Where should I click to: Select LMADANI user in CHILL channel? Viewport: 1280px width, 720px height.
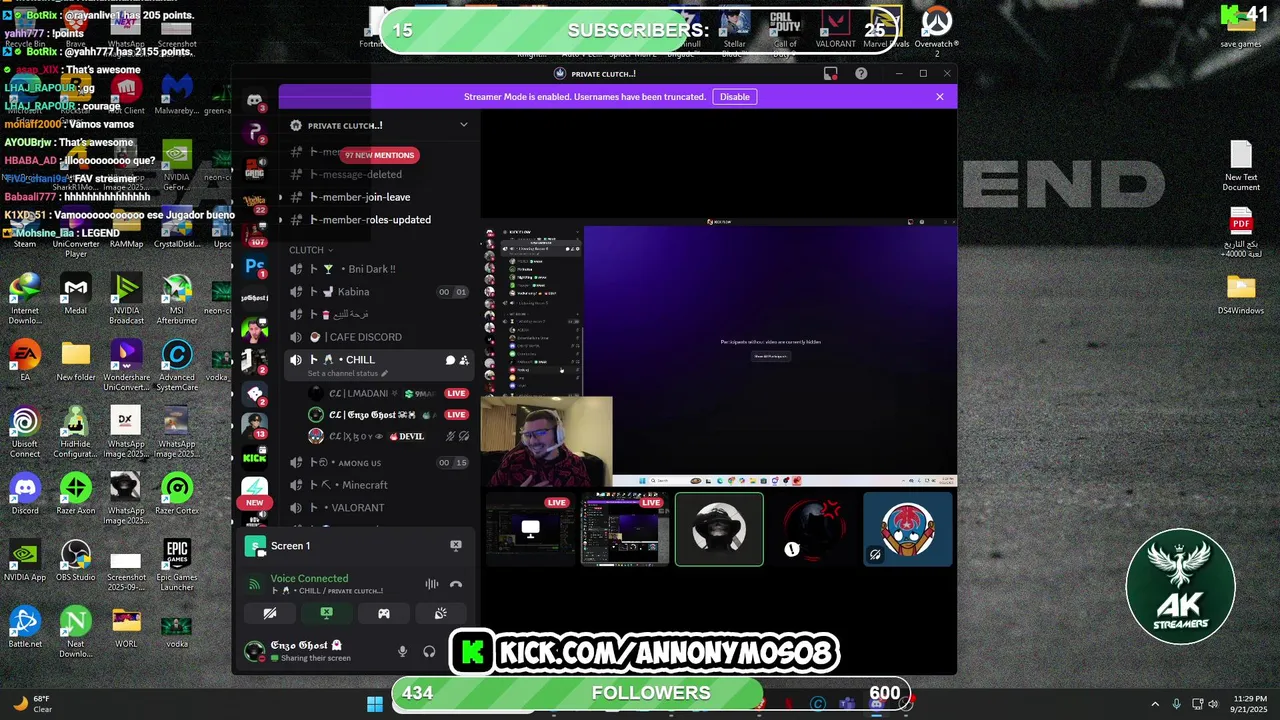click(x=388, y=394)
